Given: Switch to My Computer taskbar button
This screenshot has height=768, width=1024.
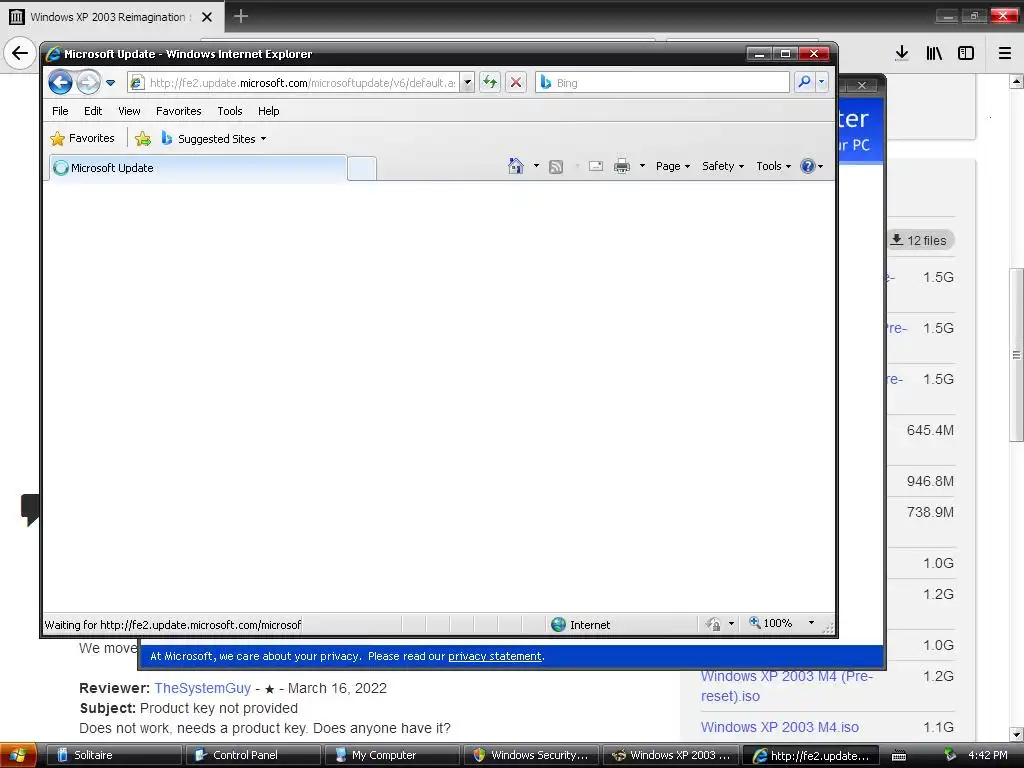Looking at the screenshot, I should 392,755.
